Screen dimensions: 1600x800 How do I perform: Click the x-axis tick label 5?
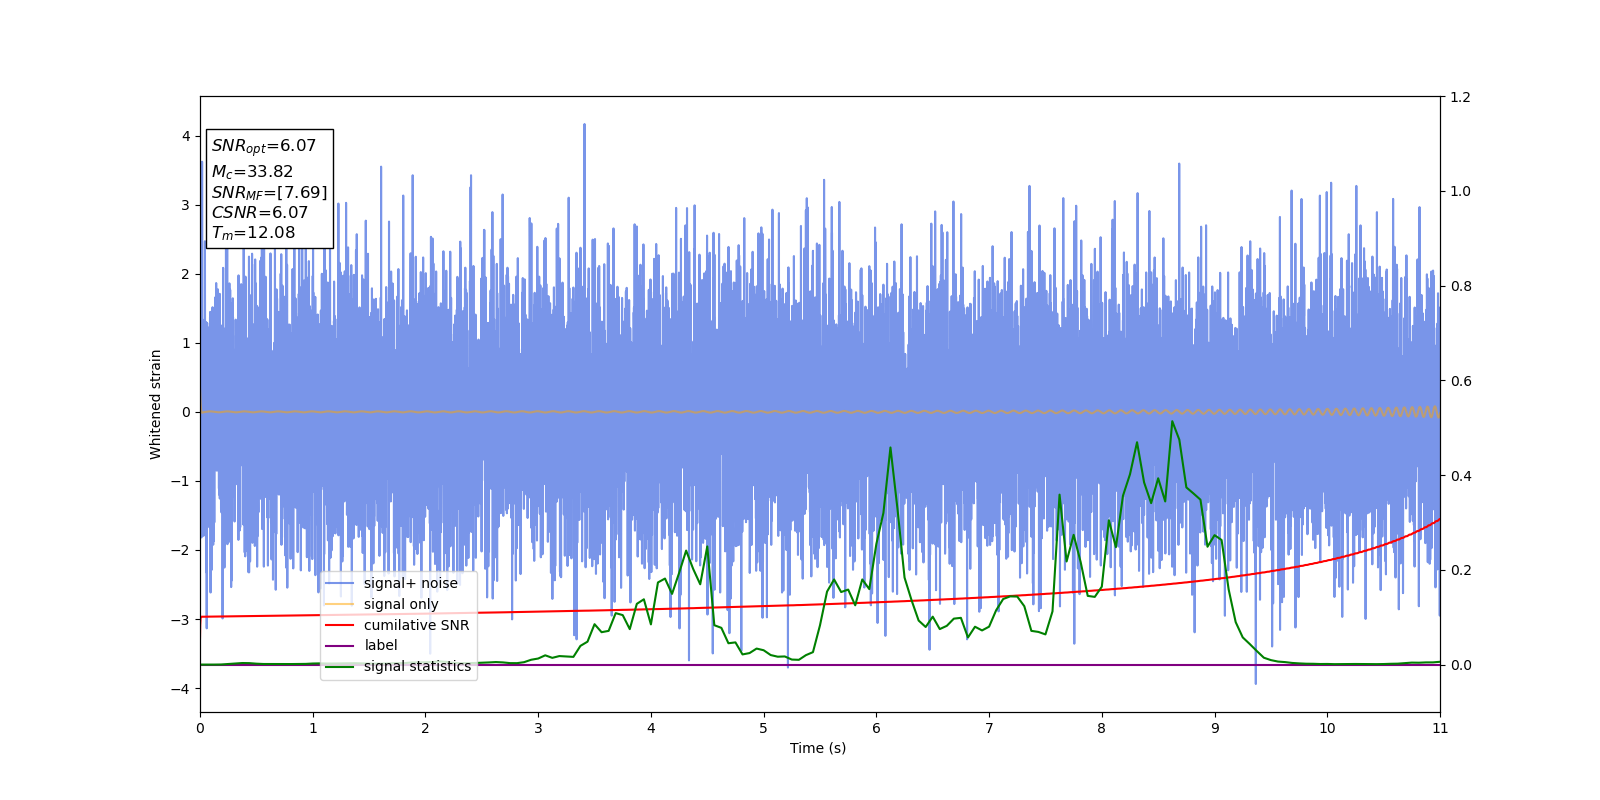point(764,728)
